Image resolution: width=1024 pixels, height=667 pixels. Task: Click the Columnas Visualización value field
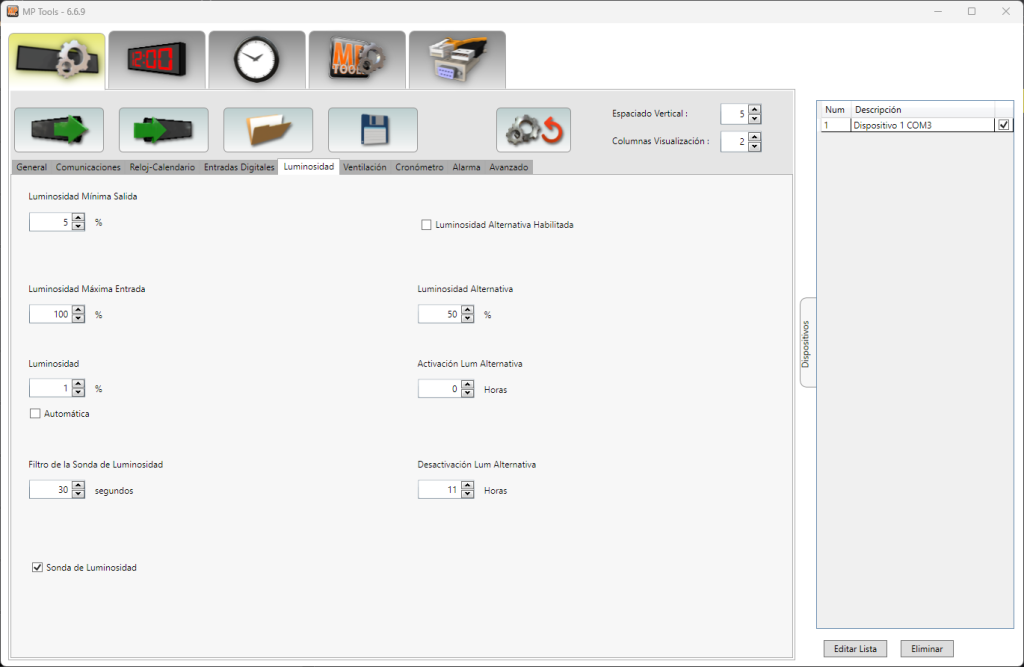tap(734, 141)
